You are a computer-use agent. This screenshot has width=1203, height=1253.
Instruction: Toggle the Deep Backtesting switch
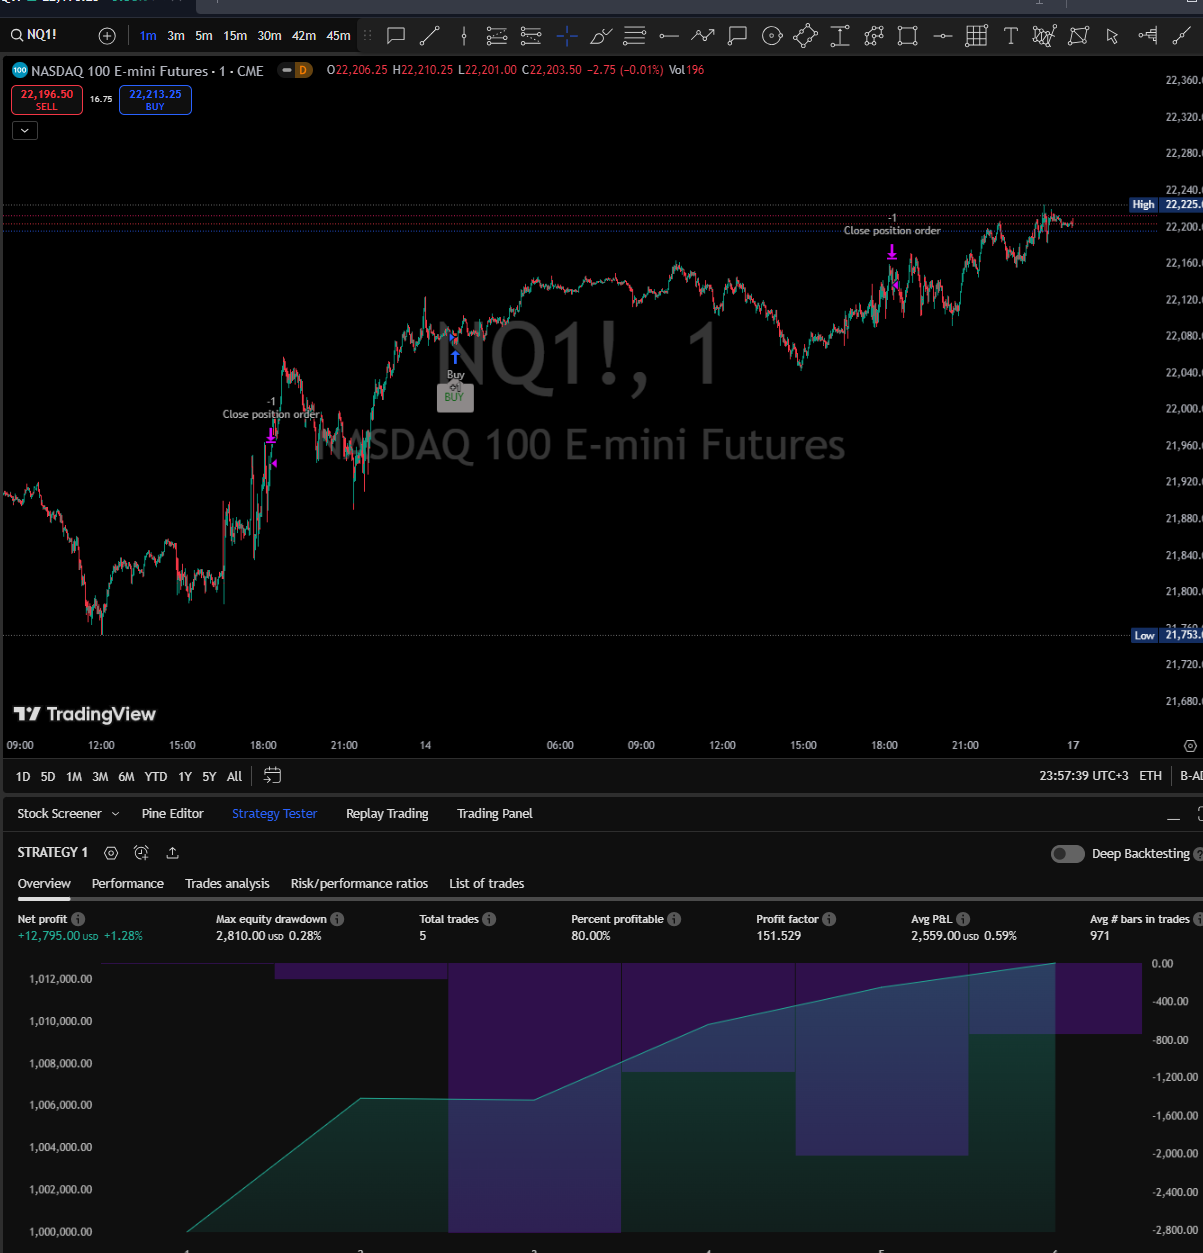coord(1068,854)
